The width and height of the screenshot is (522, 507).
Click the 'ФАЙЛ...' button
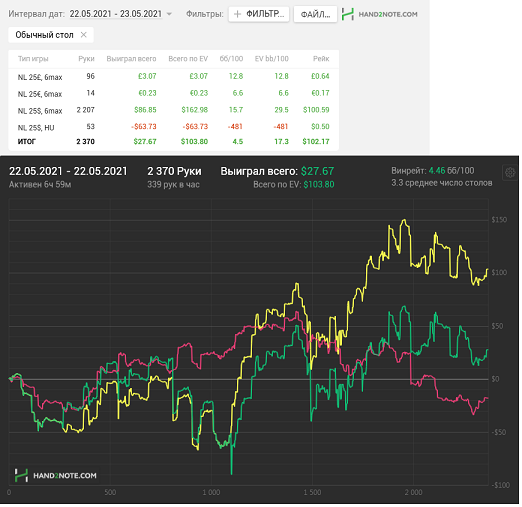pyautogui.click(x=315, y=14)
